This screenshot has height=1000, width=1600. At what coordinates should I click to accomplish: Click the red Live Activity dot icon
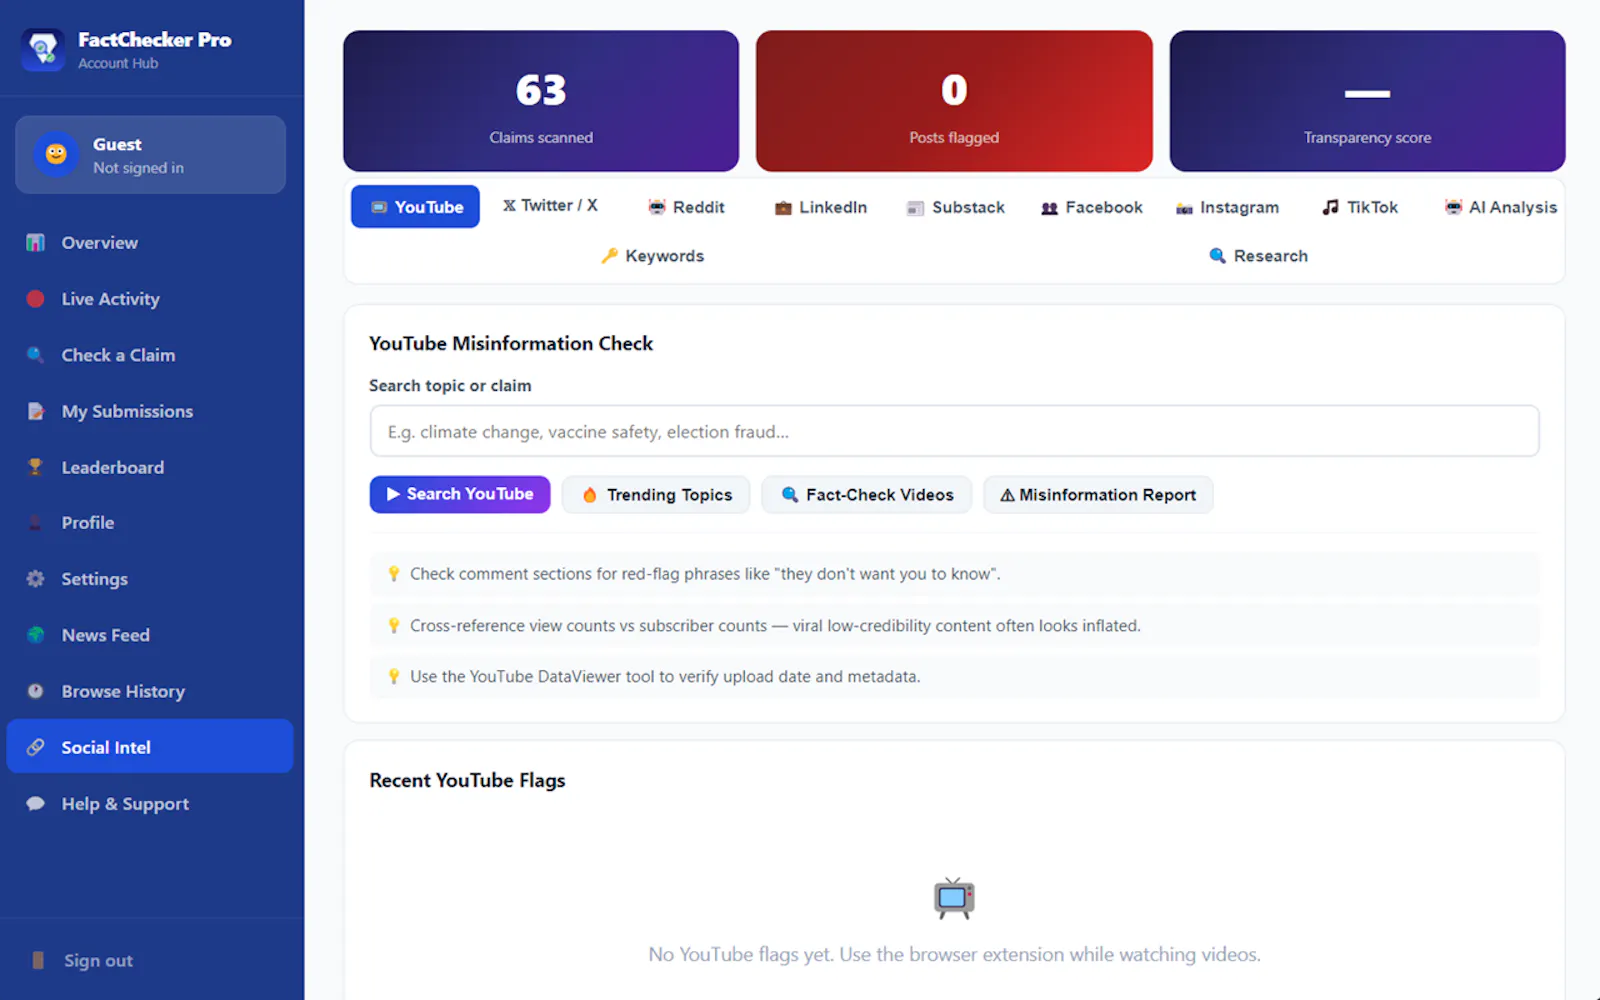pos(36,299)
